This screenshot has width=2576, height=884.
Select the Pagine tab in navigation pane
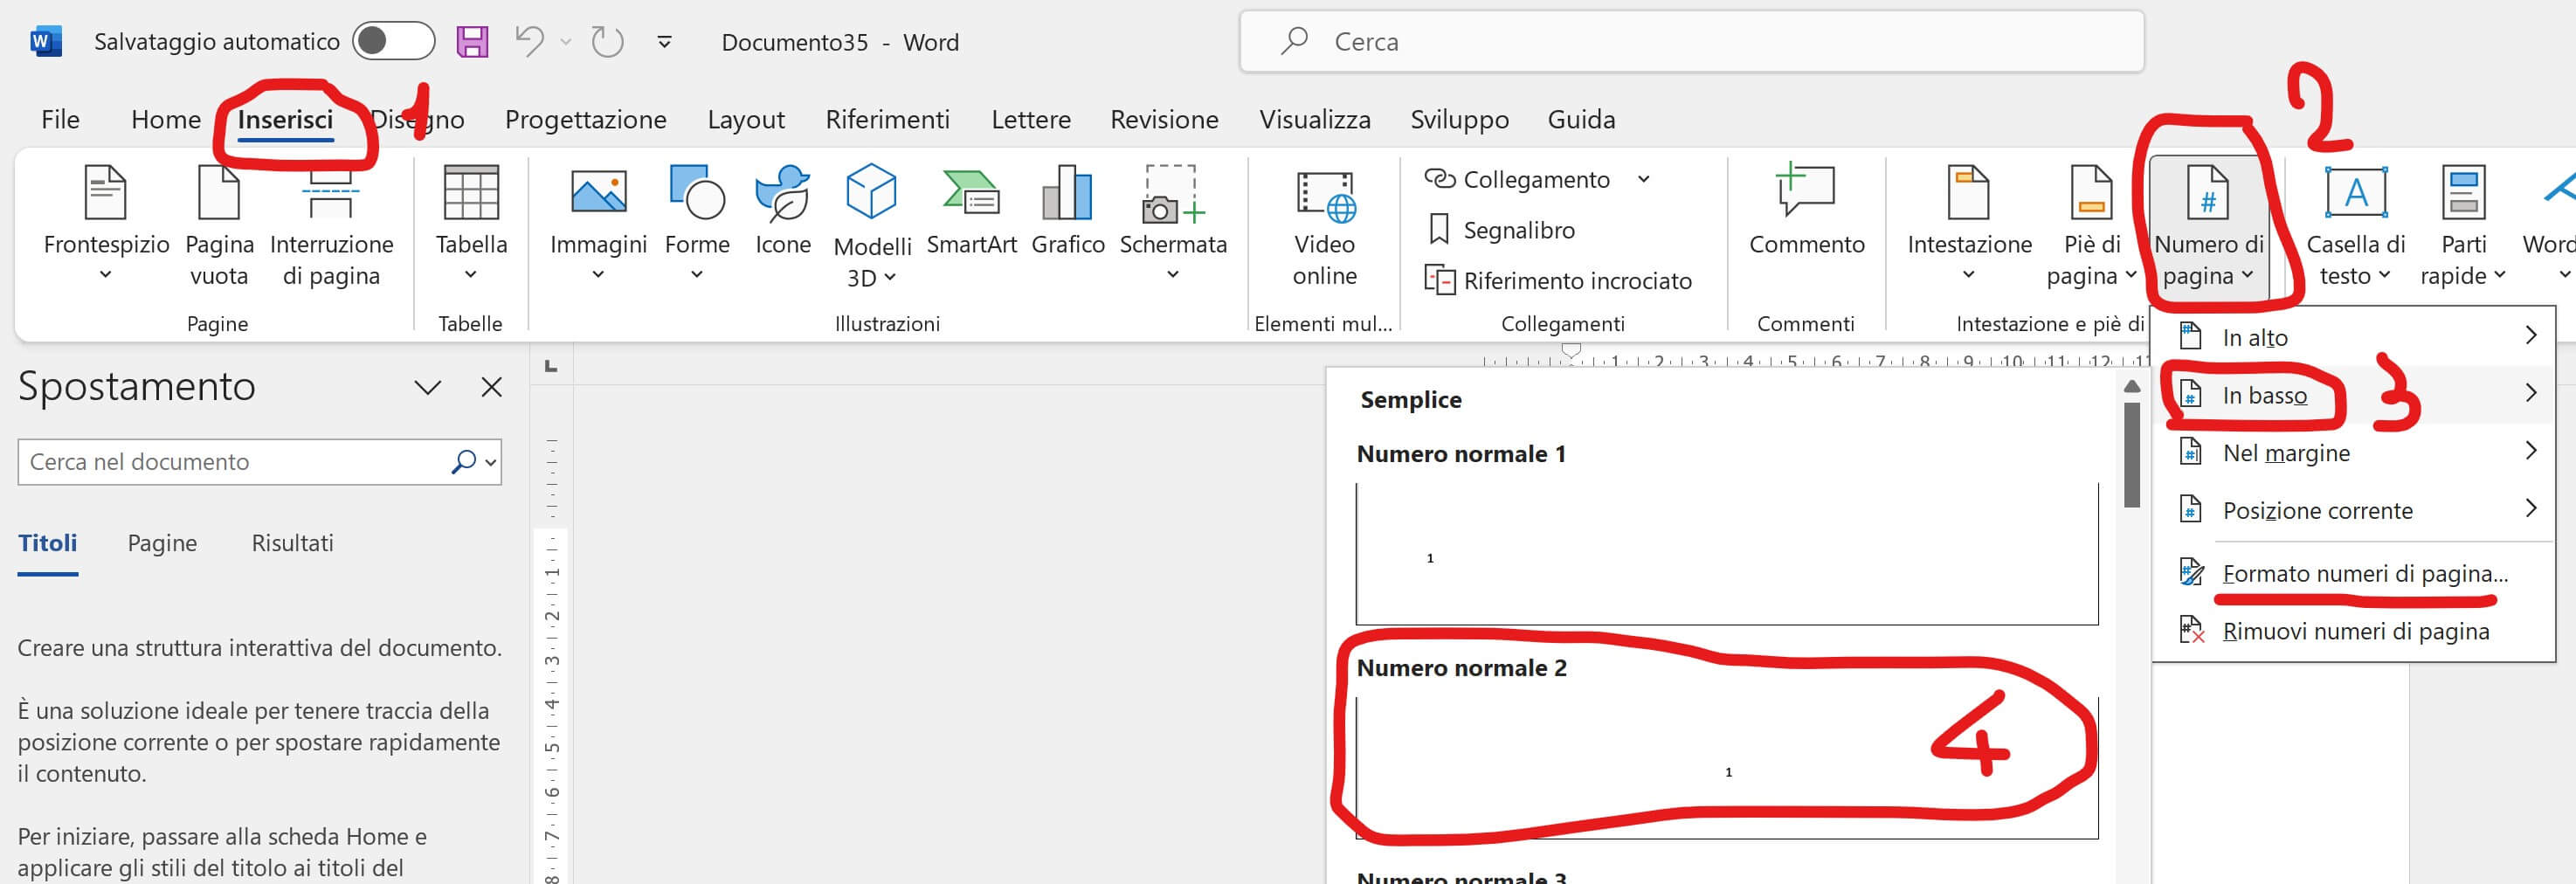162,543
